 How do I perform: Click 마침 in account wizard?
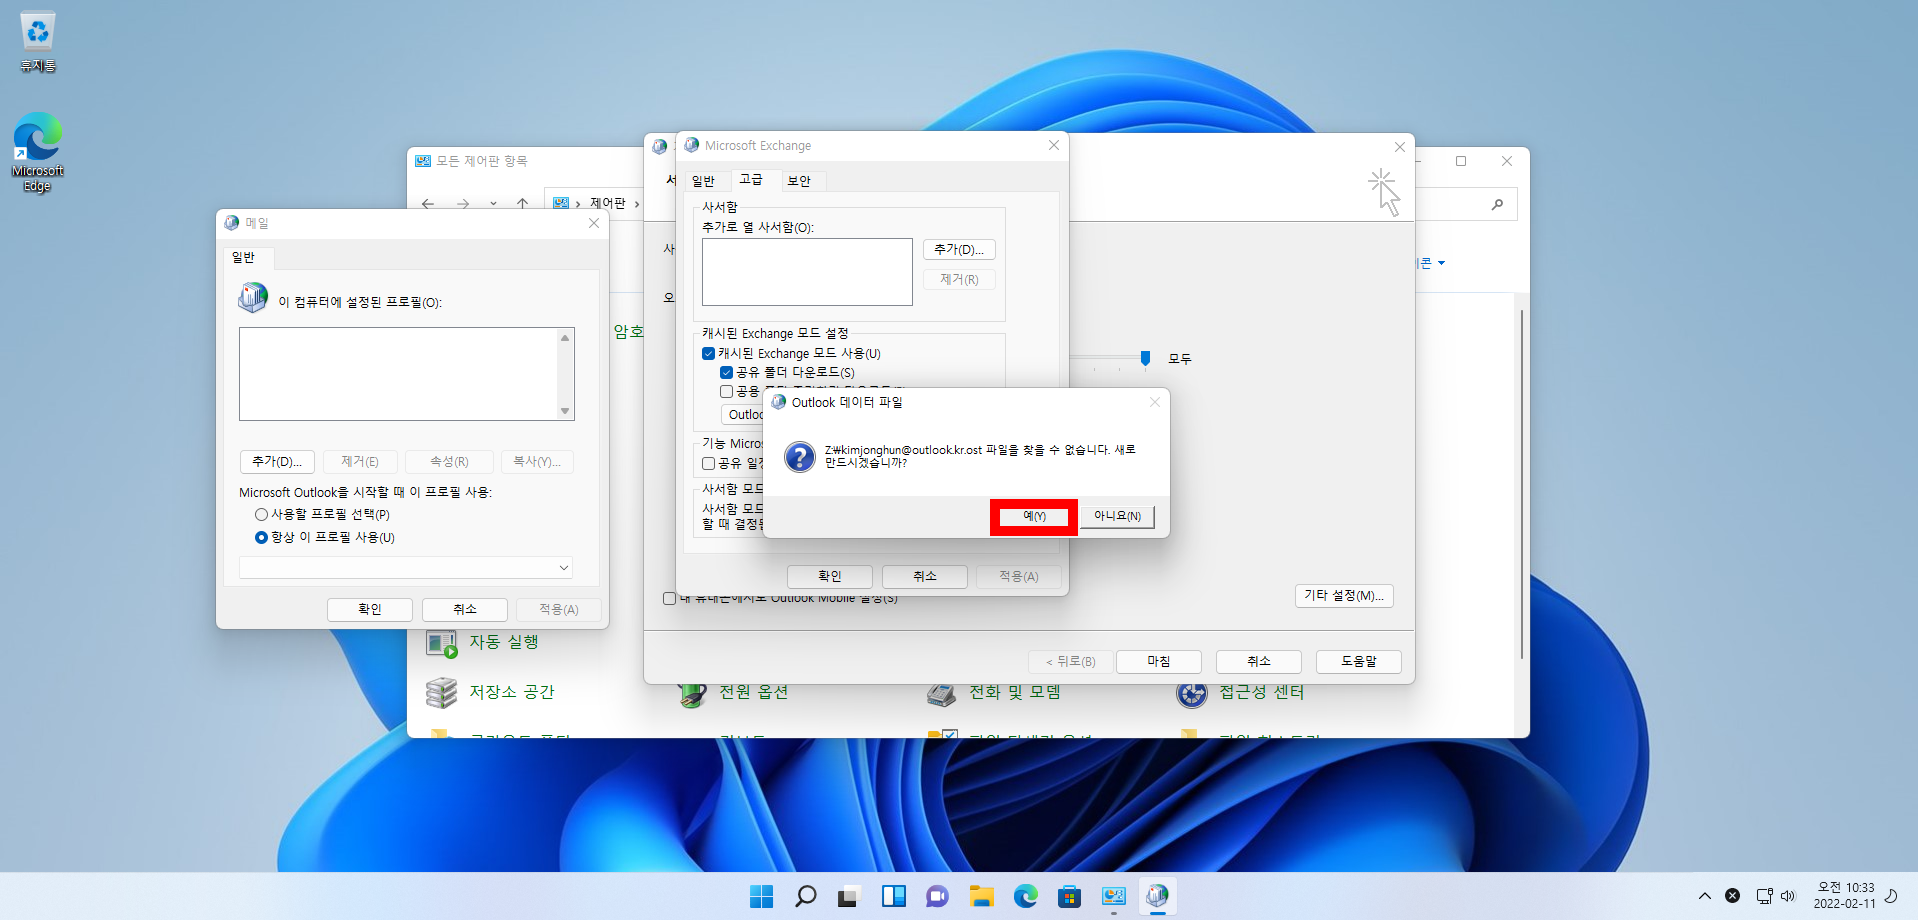pos(1159,662)
